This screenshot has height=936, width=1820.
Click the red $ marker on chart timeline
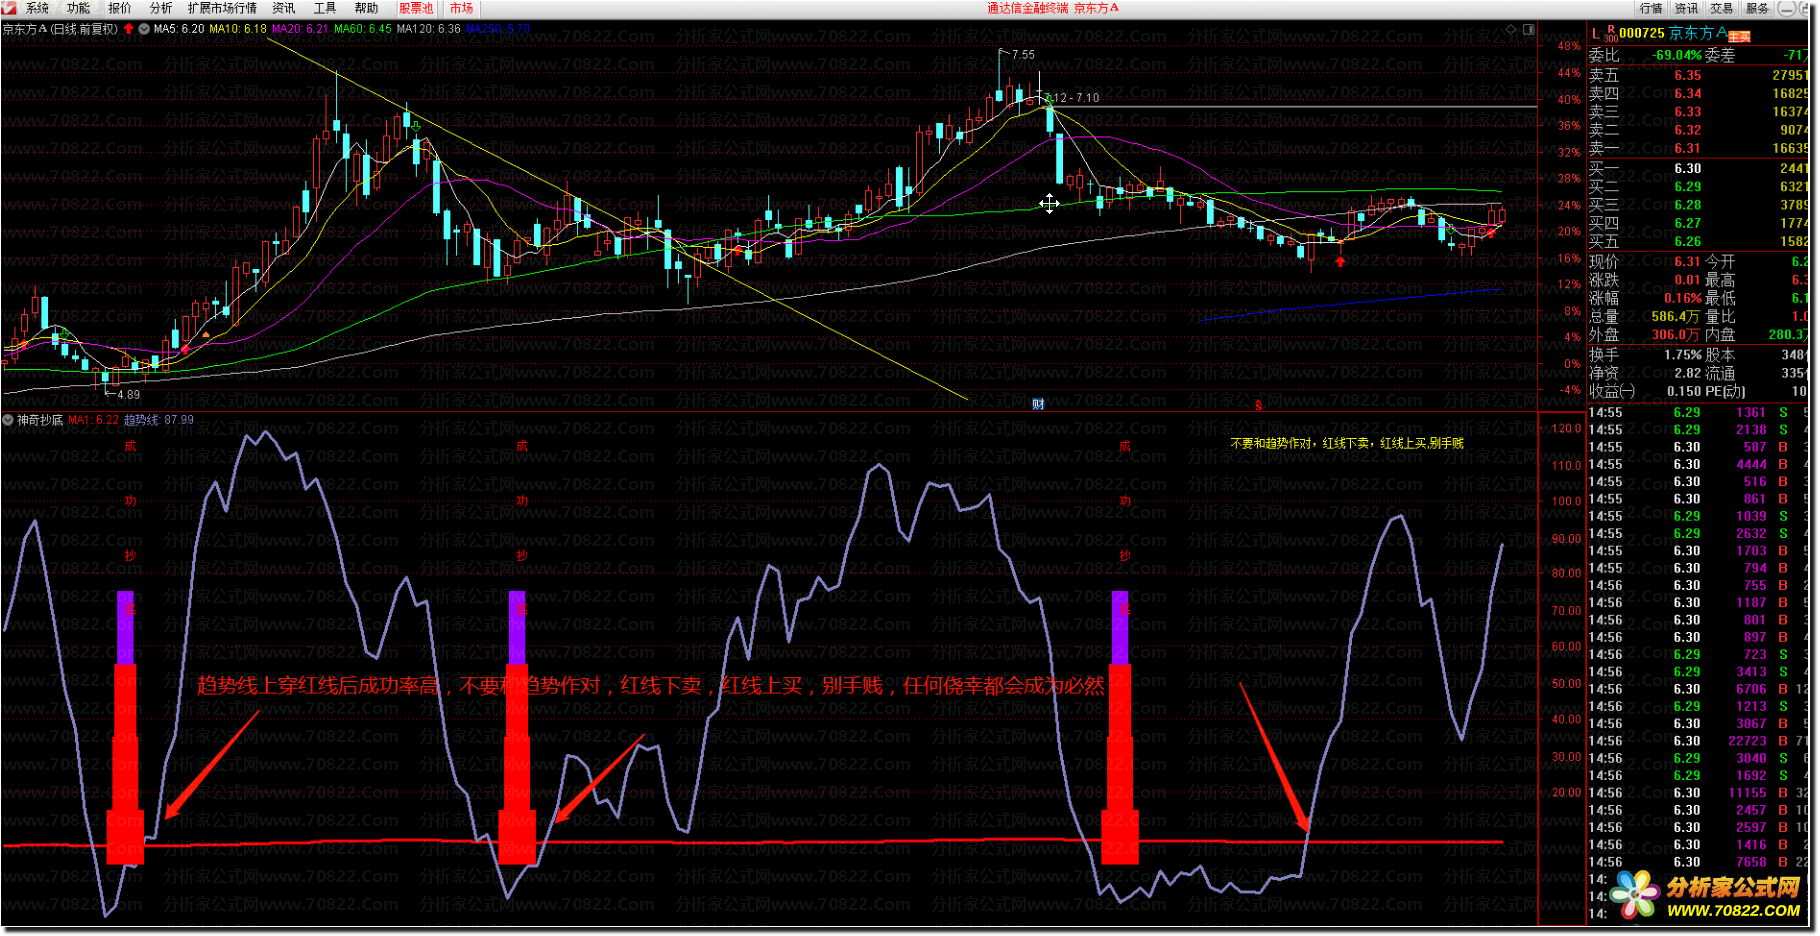(1258, 405)
